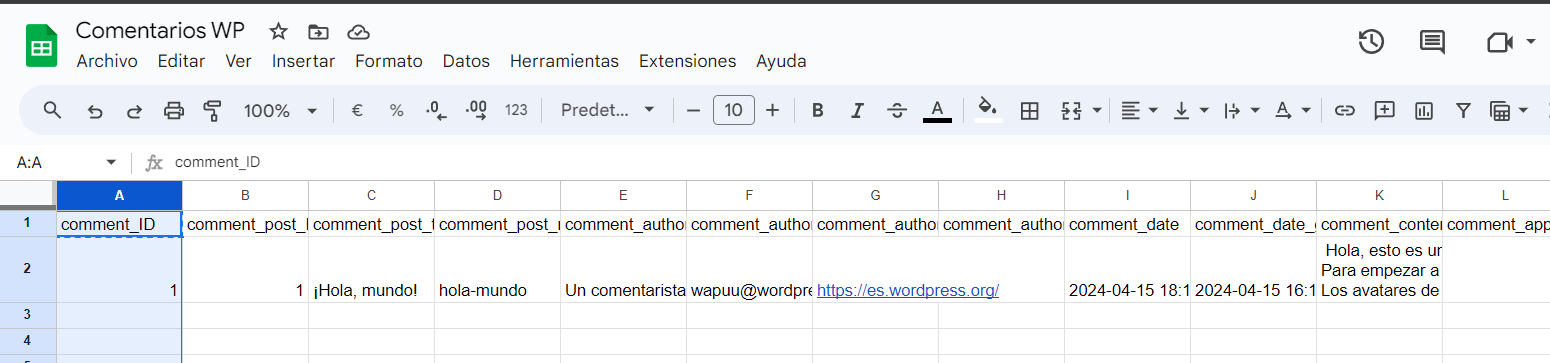Open the Extensiones menu
The image size is (1550, 363).
point(687,61)
